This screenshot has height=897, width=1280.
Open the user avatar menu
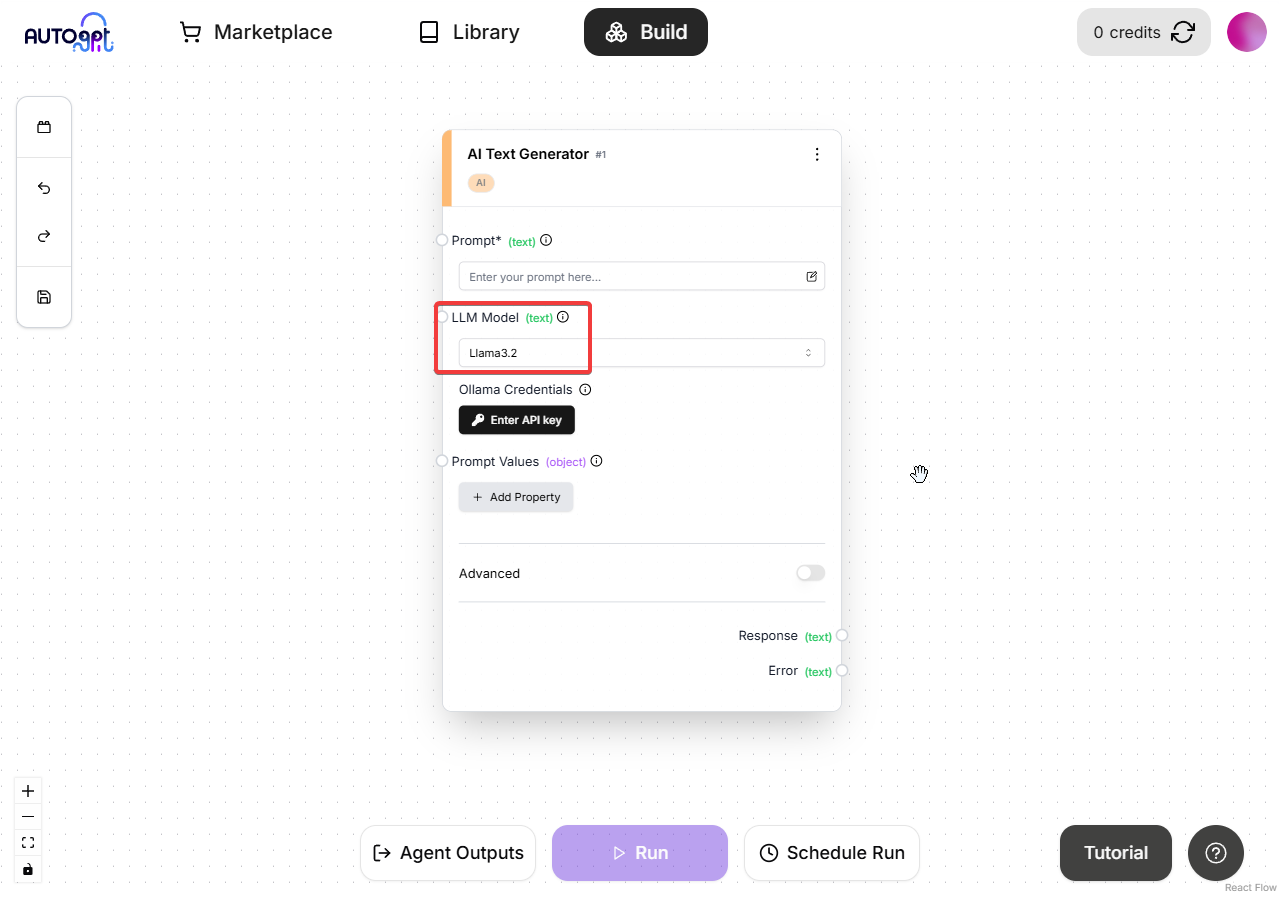point(1247,32)
